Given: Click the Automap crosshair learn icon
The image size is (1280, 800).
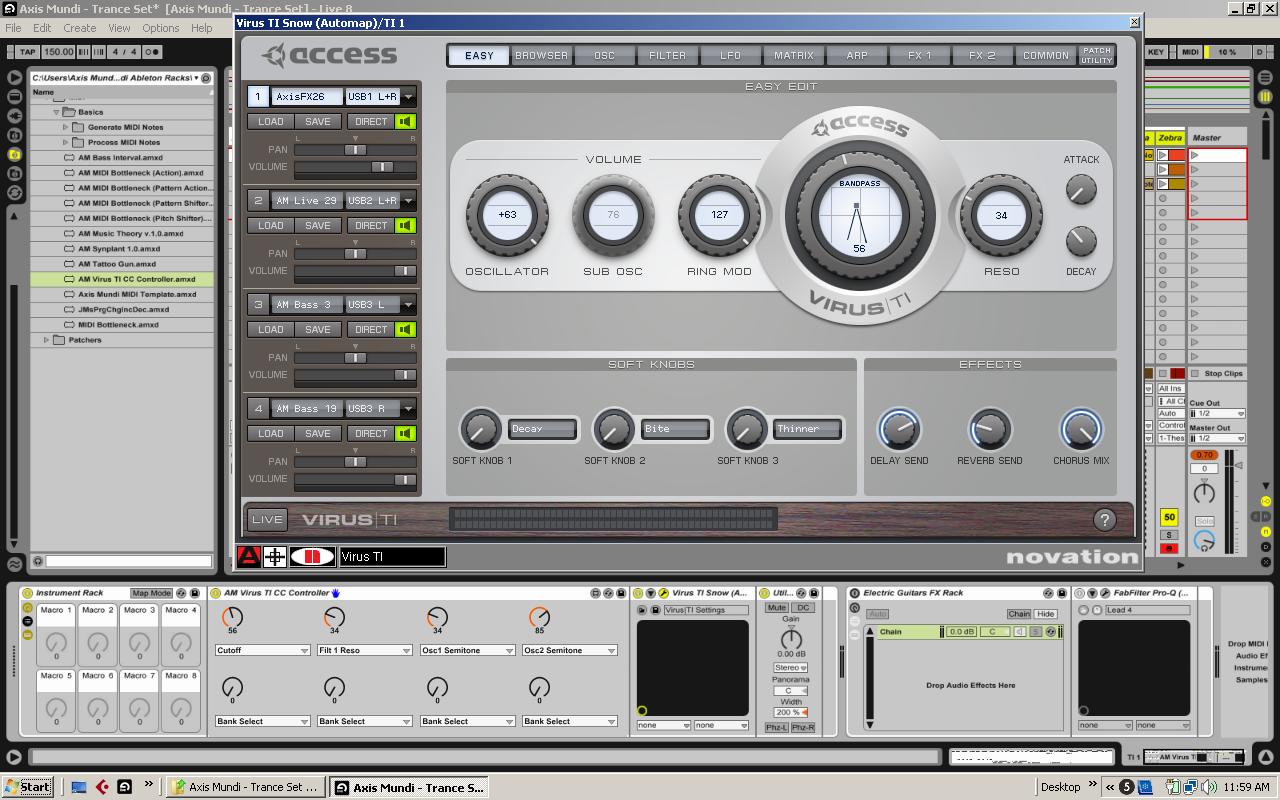Looking at the screenshot, I should (x=274, y=557).
